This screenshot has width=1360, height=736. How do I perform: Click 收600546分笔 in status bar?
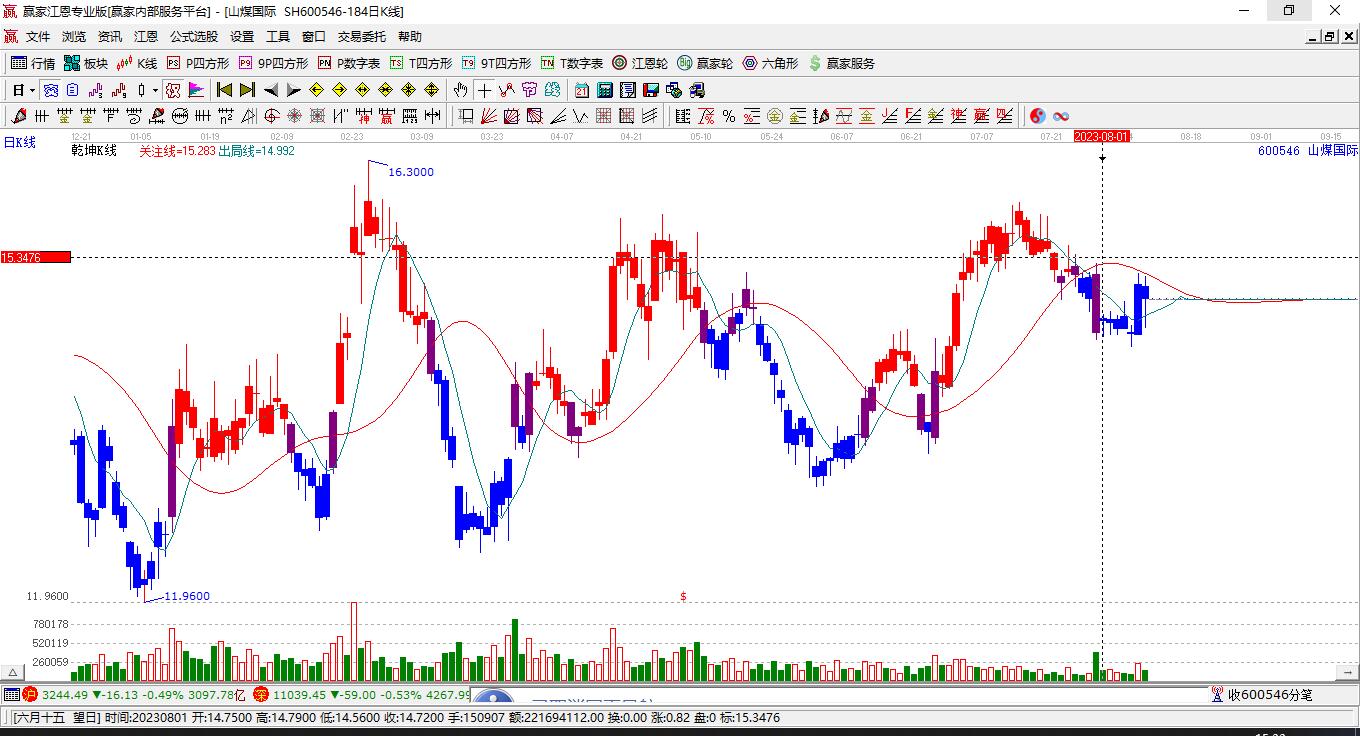(x=1262, y=694)
